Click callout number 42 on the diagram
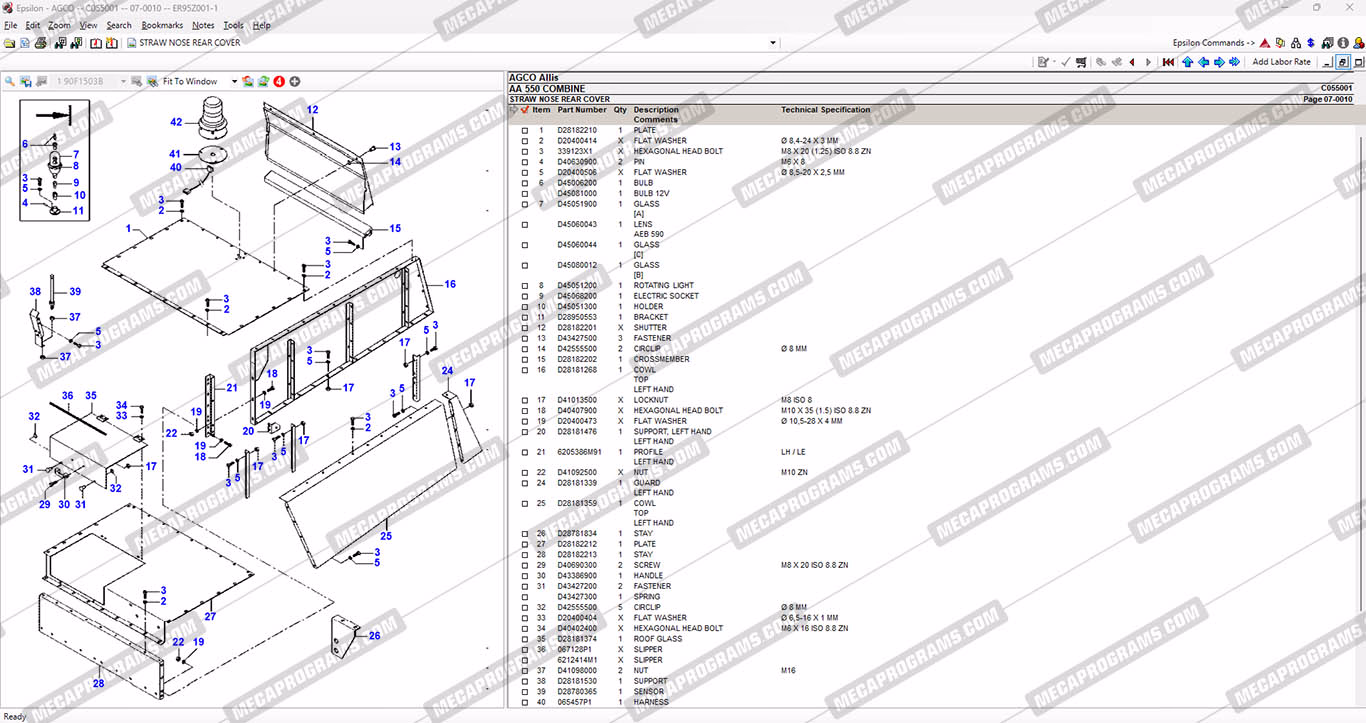Viewport: 1366px width, 723px height. (176, 122)
